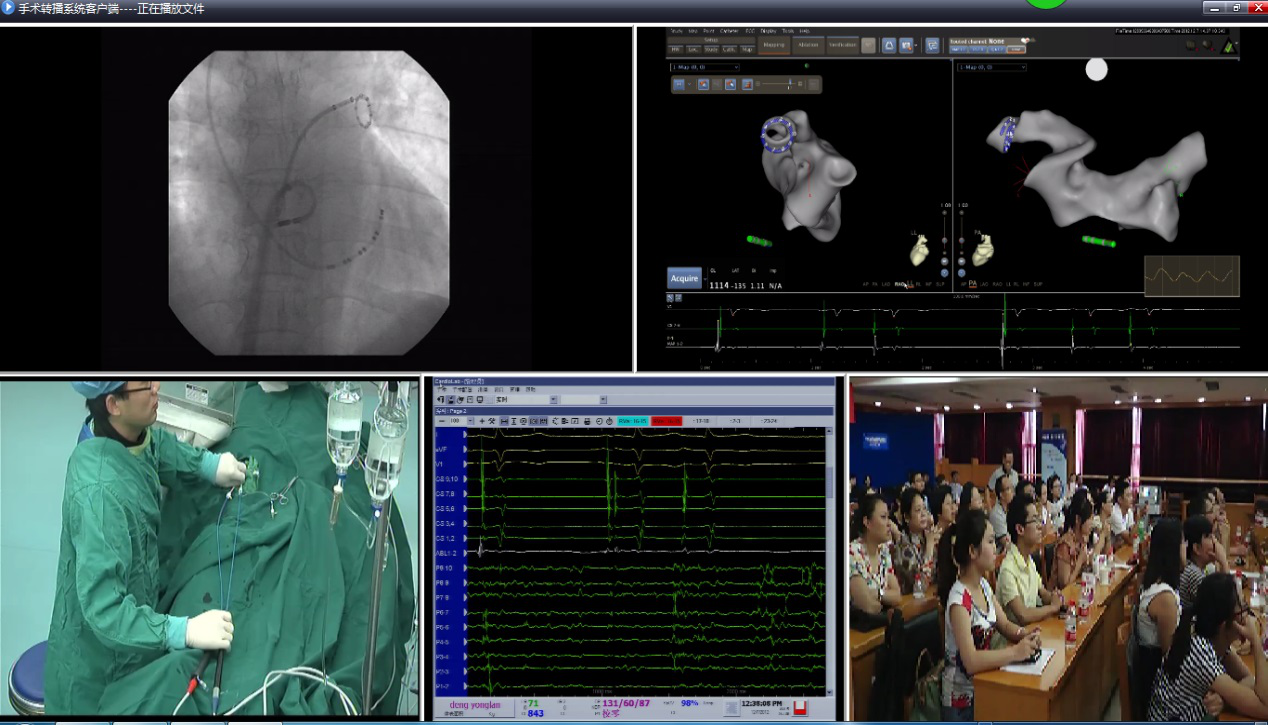Viewport: 1268px width, 725px height.
Task: Click the plus icon in CardioLab toolbar
Action: [482, 421]
